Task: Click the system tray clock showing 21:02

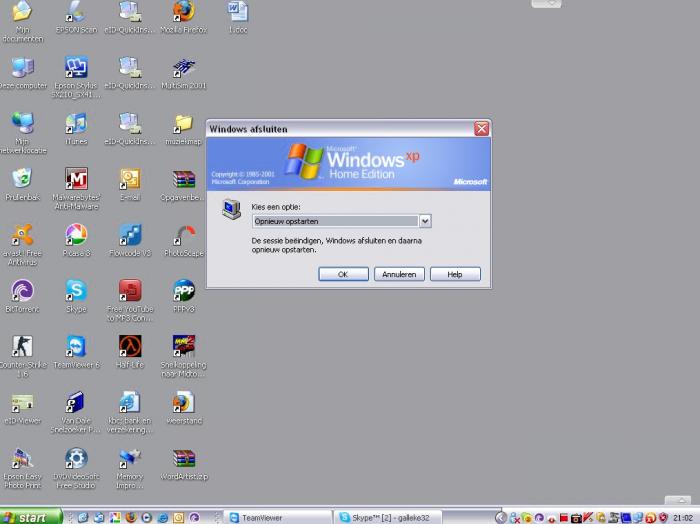Action: pos(683,518)
